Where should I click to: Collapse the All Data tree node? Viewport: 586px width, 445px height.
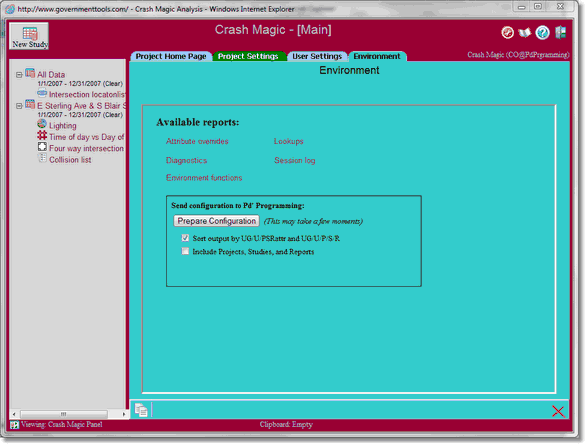tap(19, 75)
